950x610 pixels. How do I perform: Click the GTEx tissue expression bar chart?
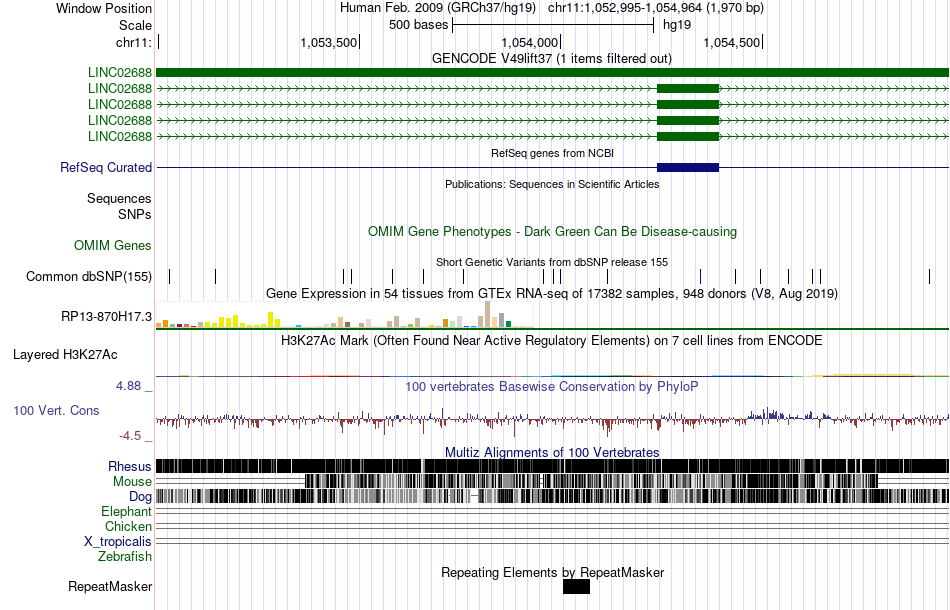coord(345,315)
